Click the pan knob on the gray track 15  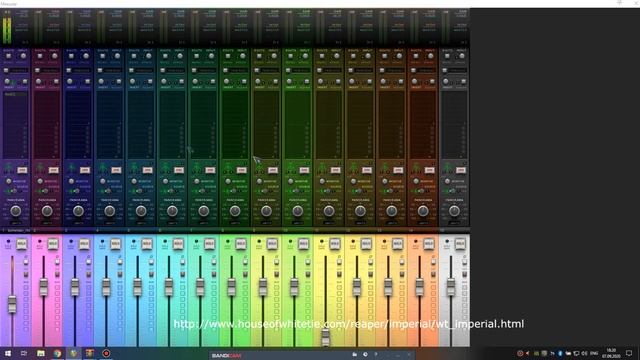coord(454,211)
